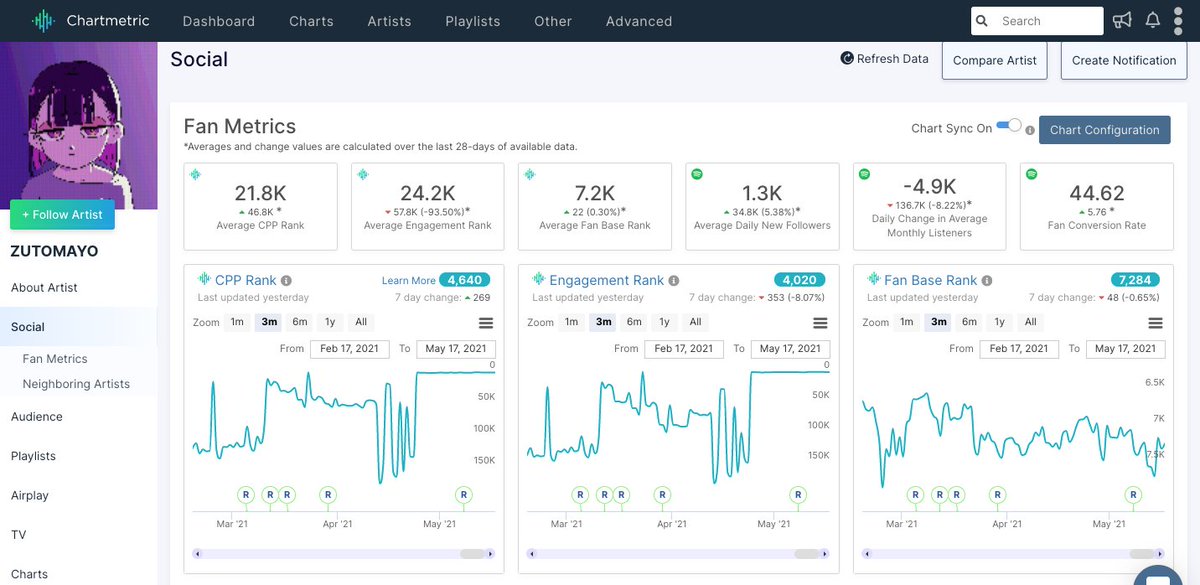Select 1m zoom on CPP Rank chart
The width and height of the screenshot is (1200, 585).
(237, 322)
